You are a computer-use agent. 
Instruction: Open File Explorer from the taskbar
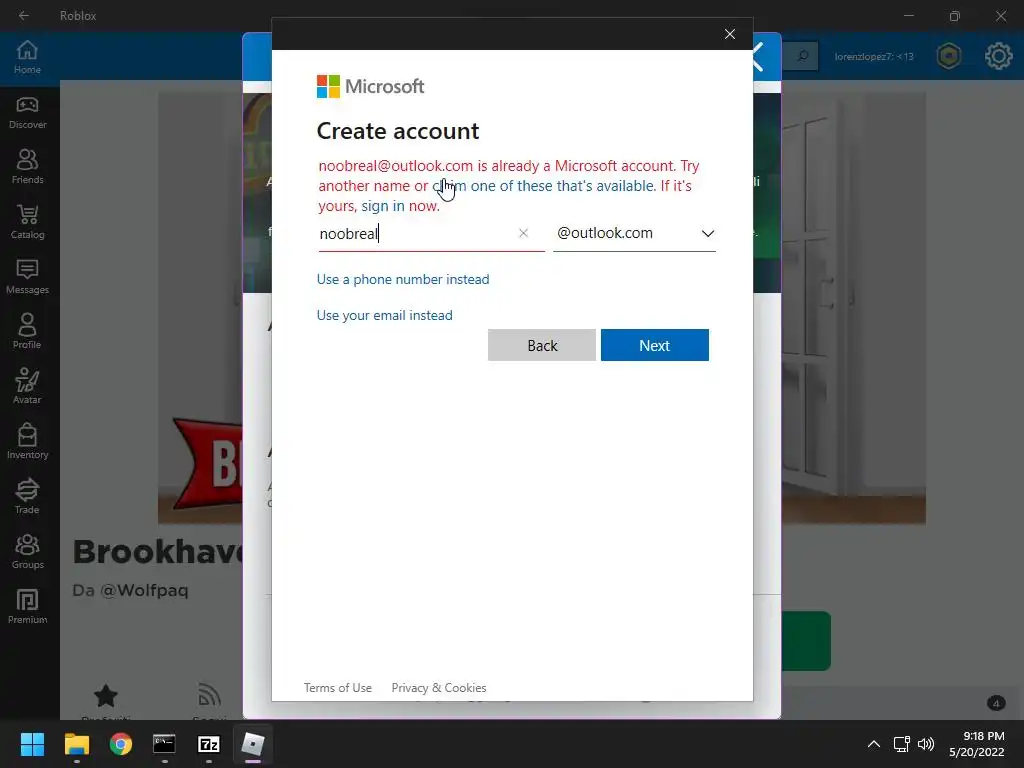(76, 744)
